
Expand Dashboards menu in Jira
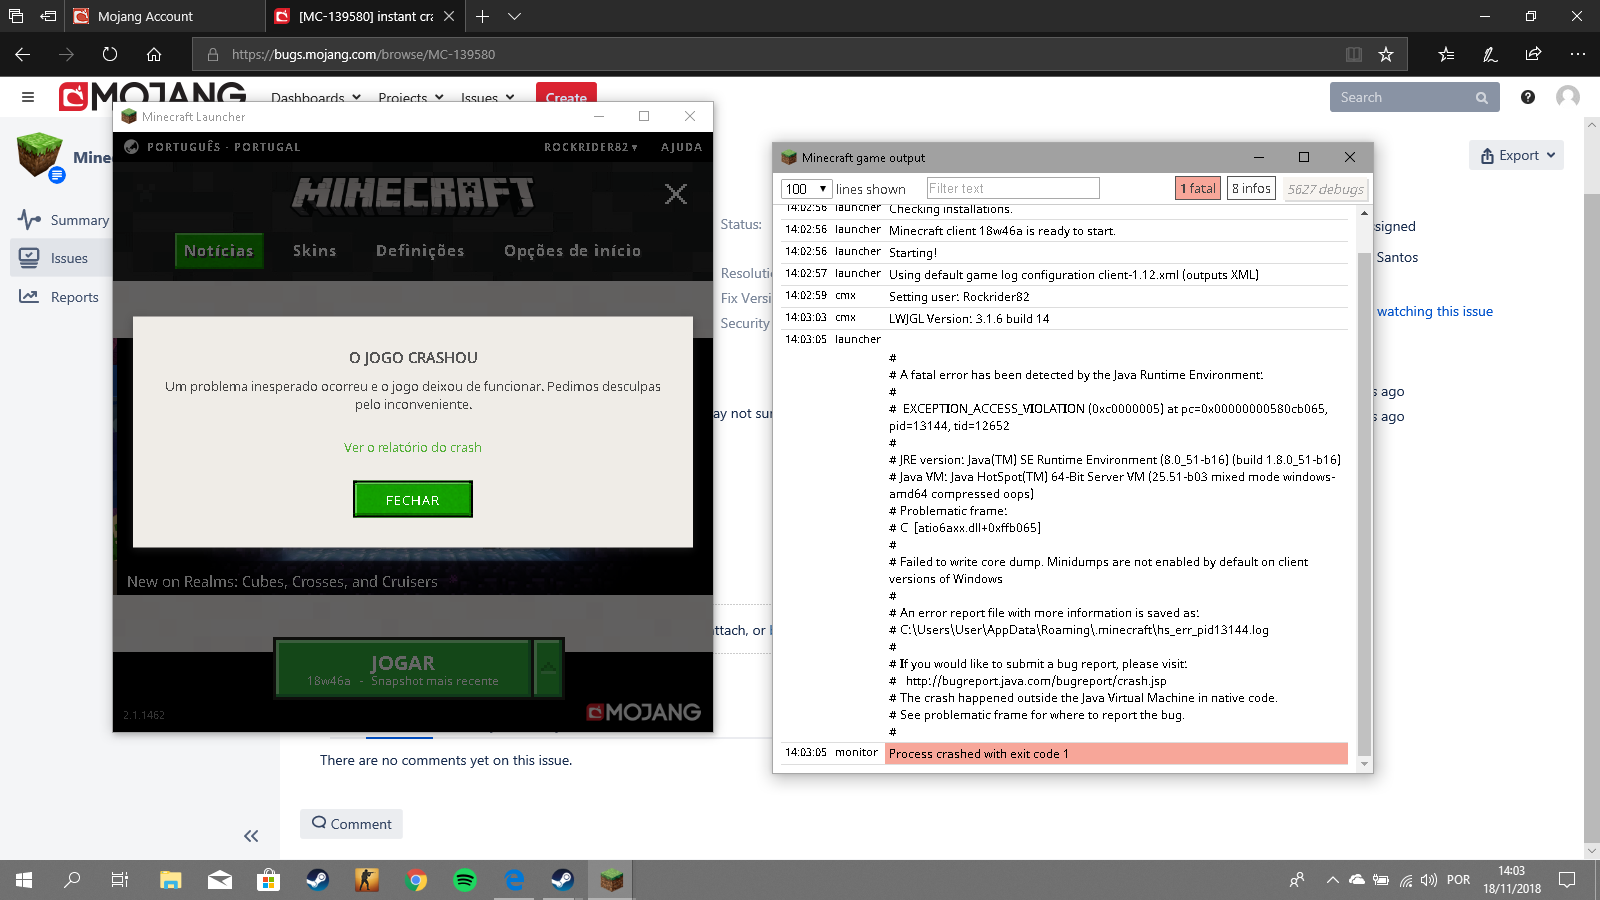point(315,97)
